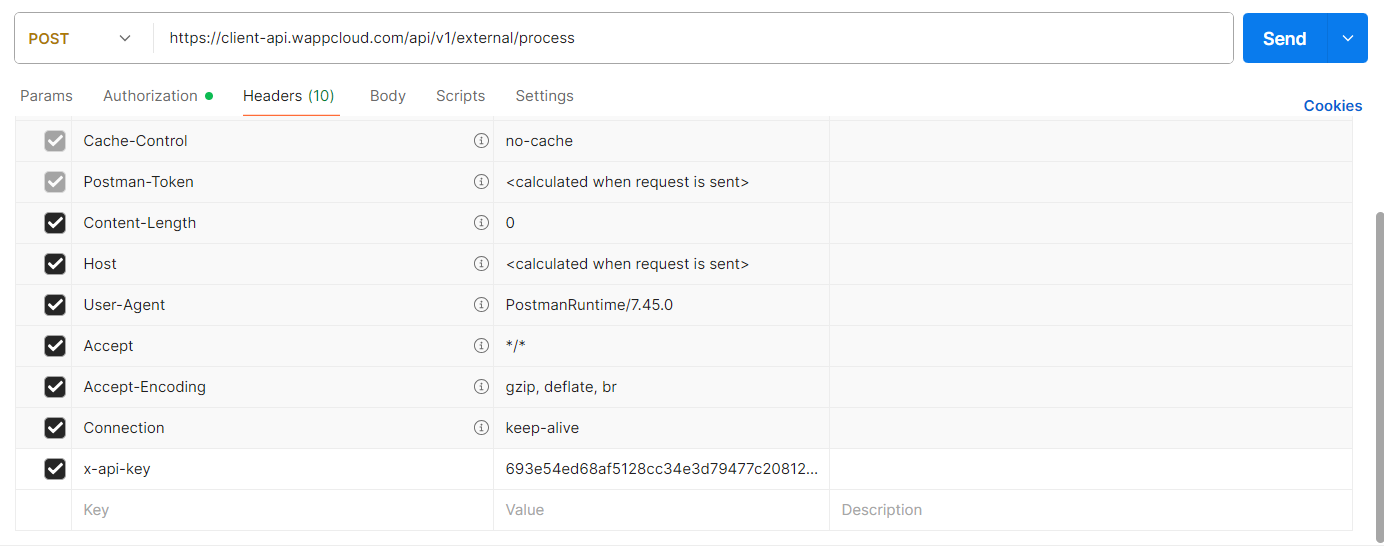Send the request with Send button
The image size is (1384, 551).
click(x=1285, y=38)
